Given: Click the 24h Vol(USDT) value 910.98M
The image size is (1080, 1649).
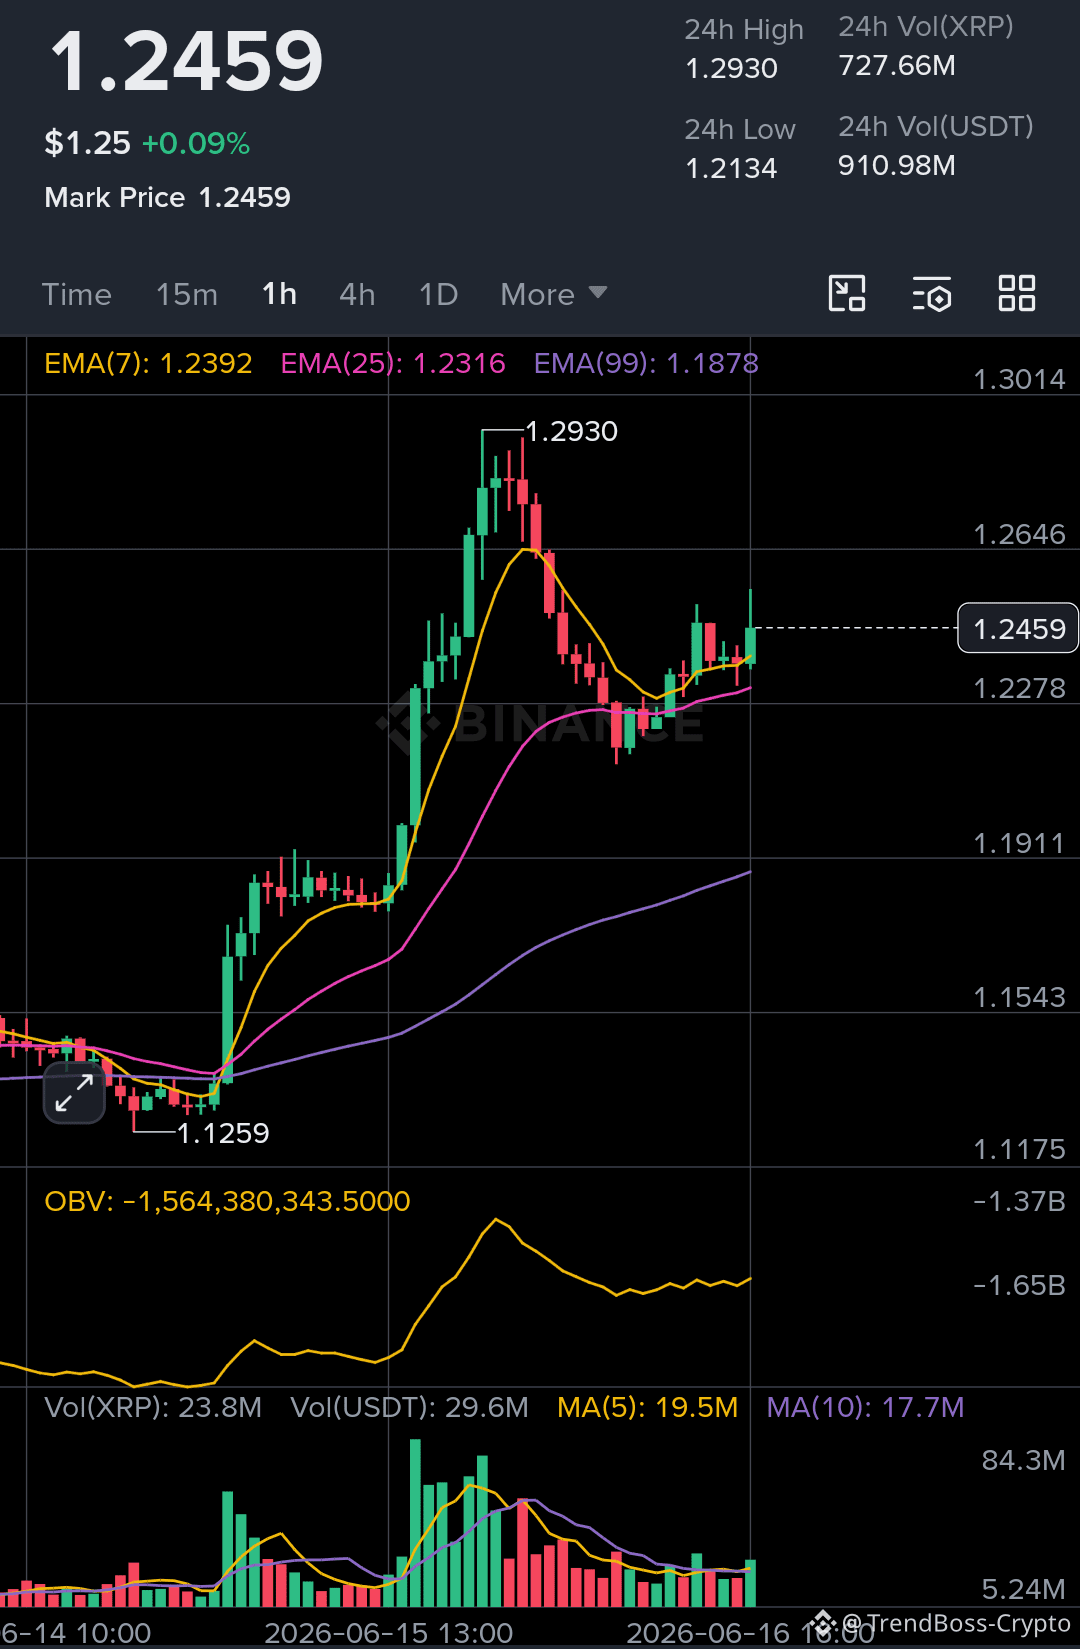Looking at the screenshot, I should pyautogui.click(x=897, y=165).
